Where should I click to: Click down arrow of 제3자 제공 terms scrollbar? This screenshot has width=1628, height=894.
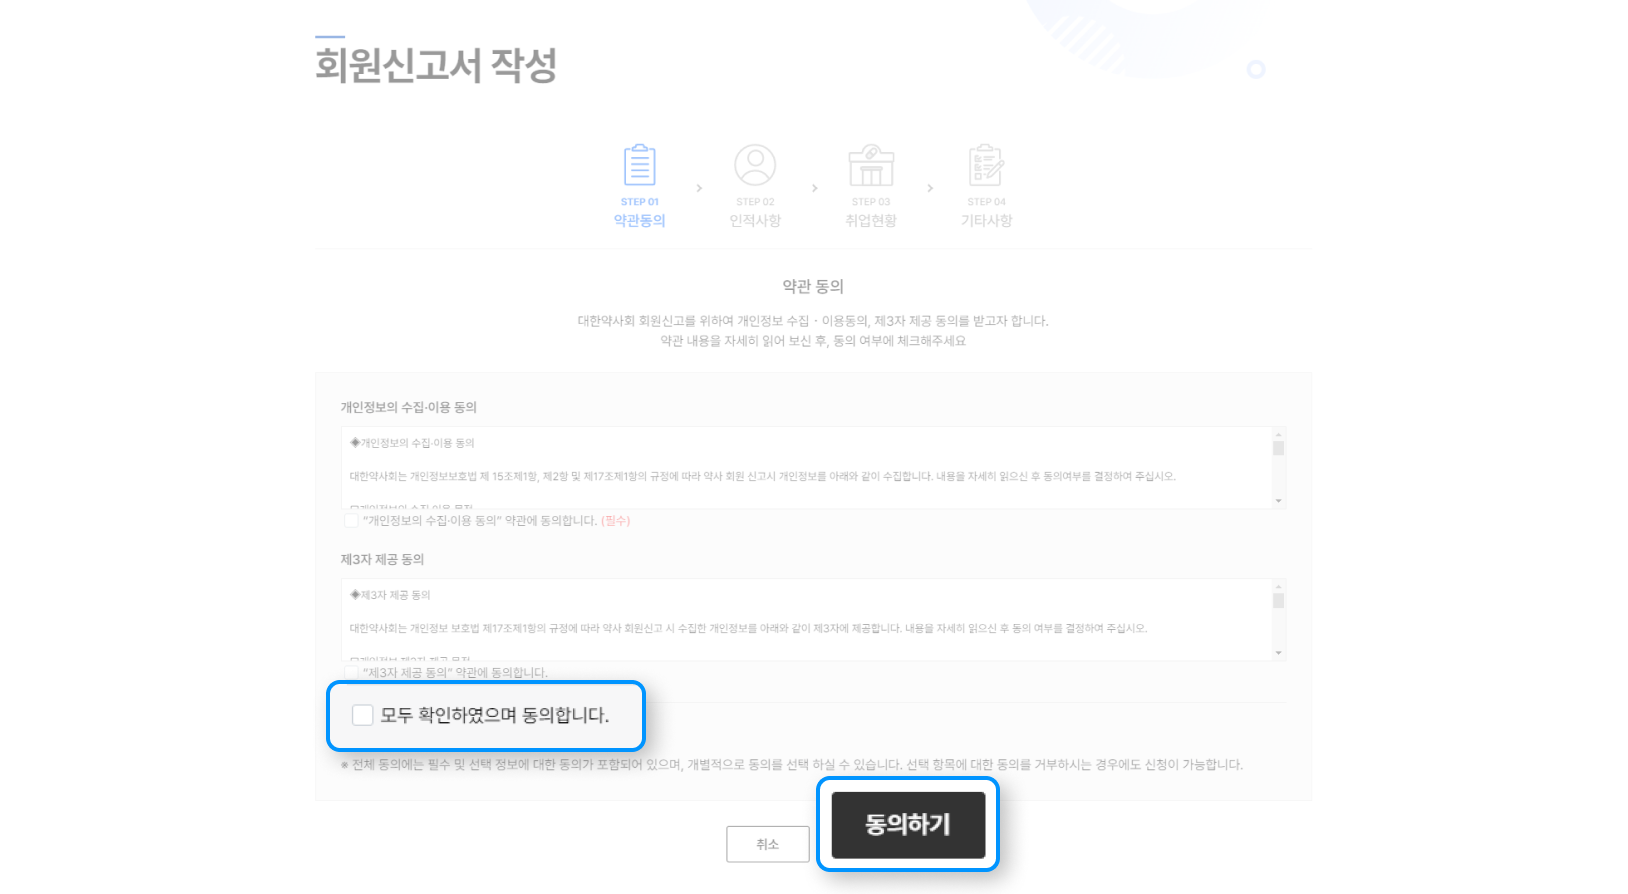(x=1278, y=653)
